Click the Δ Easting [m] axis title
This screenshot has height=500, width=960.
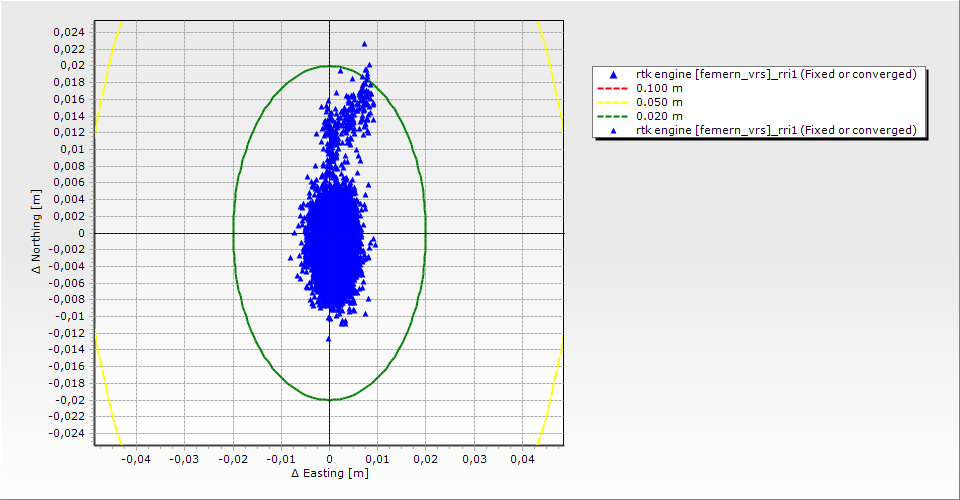click(329, 473)
